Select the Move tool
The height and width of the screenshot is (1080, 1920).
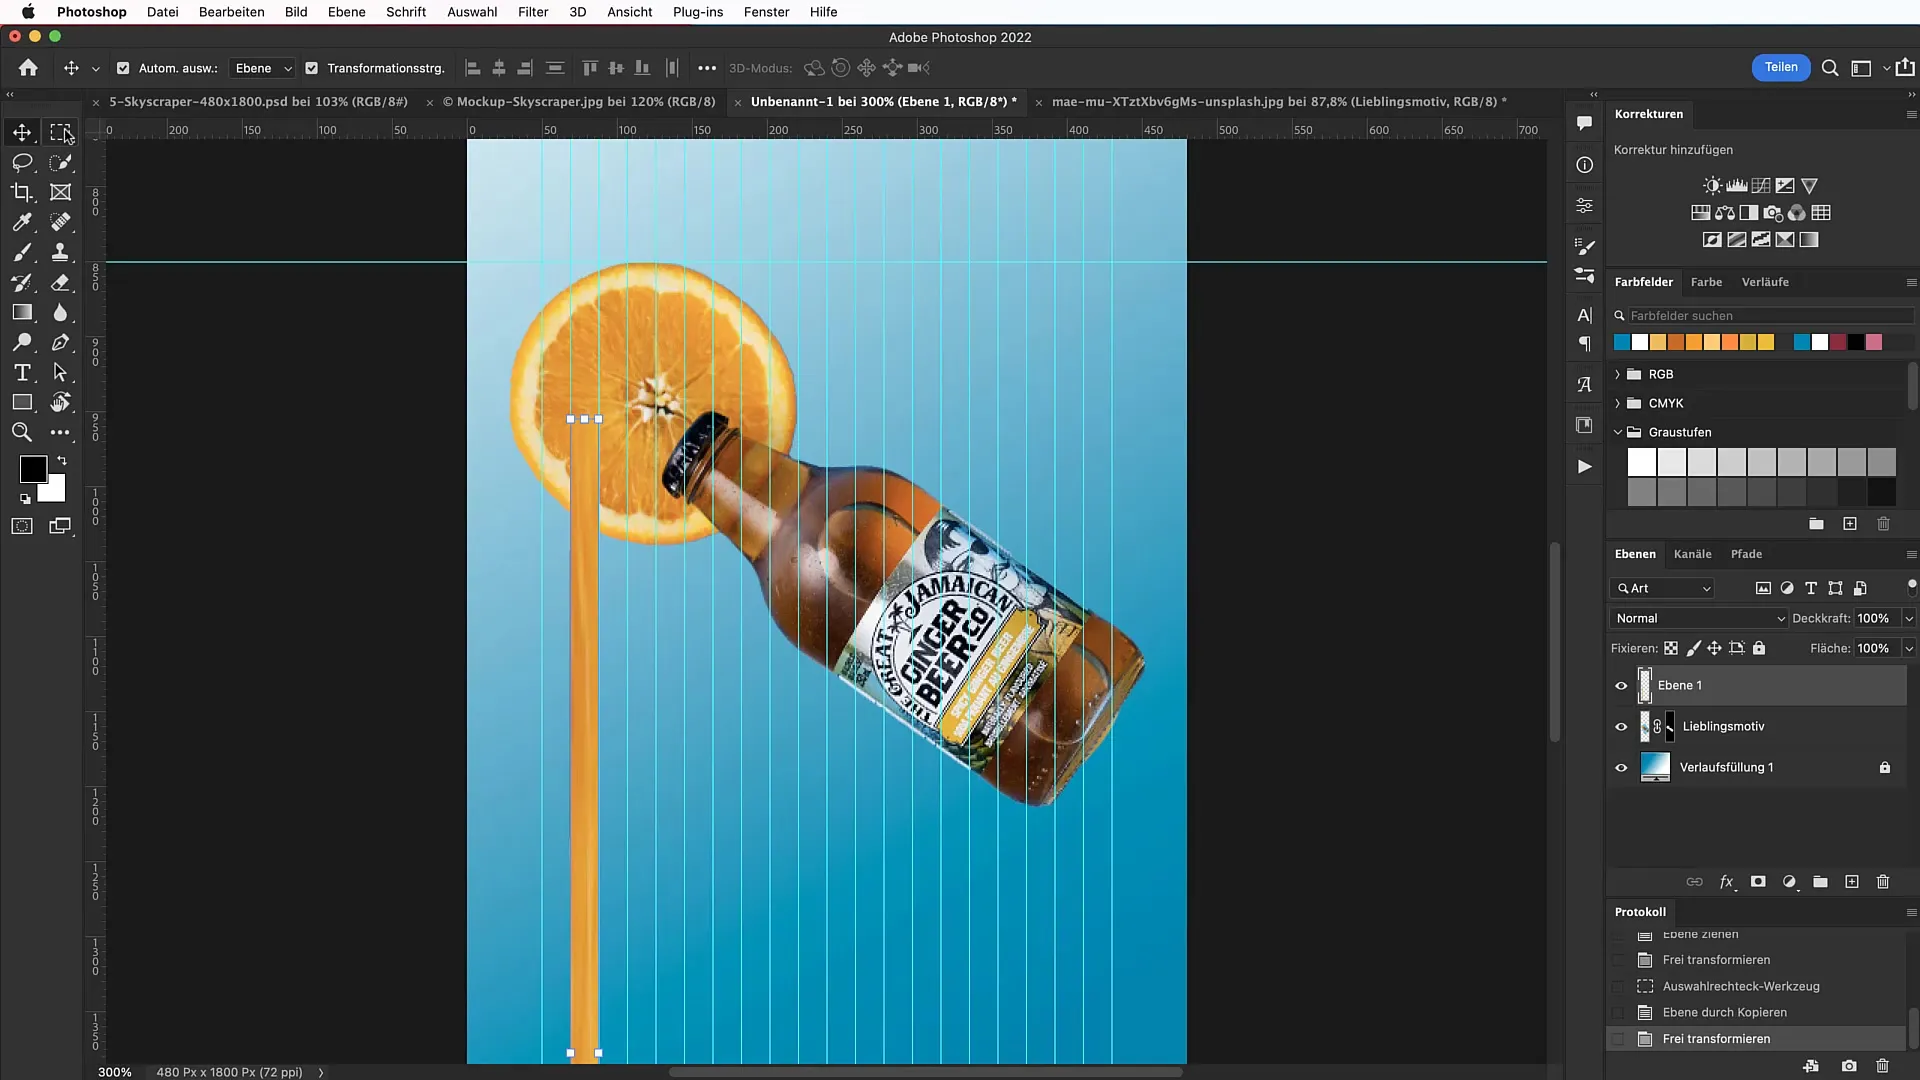22,132
